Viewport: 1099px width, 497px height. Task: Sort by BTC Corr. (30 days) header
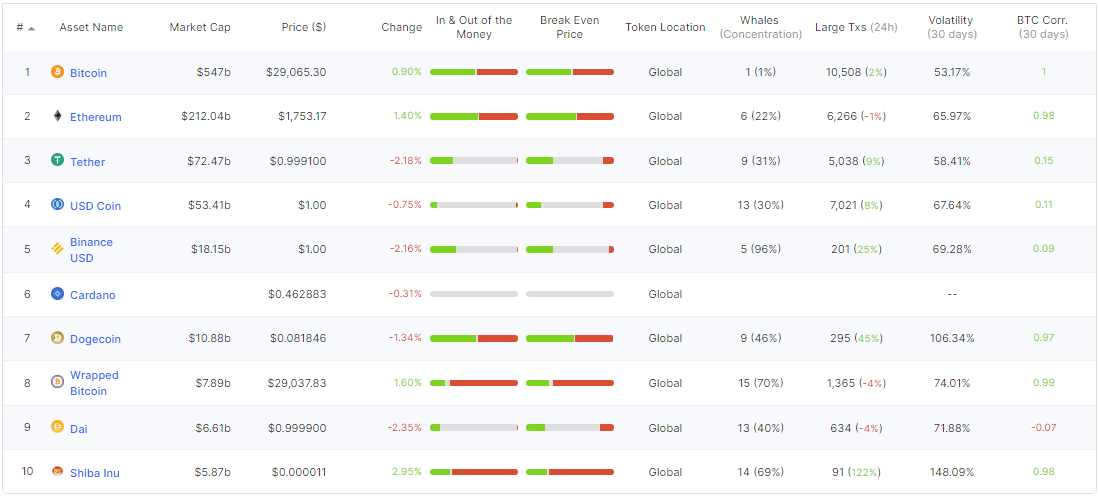[x=1043, y=27]
